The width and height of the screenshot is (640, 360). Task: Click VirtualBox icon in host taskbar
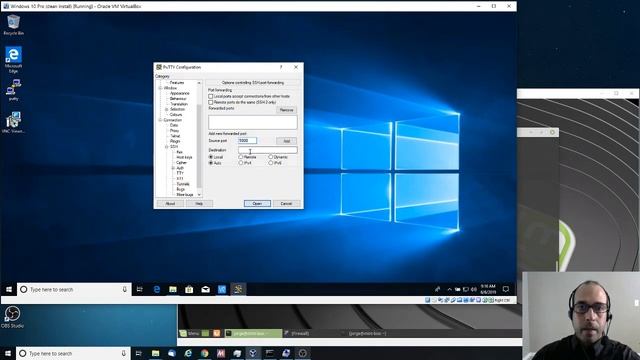click(x=253, y=353)
